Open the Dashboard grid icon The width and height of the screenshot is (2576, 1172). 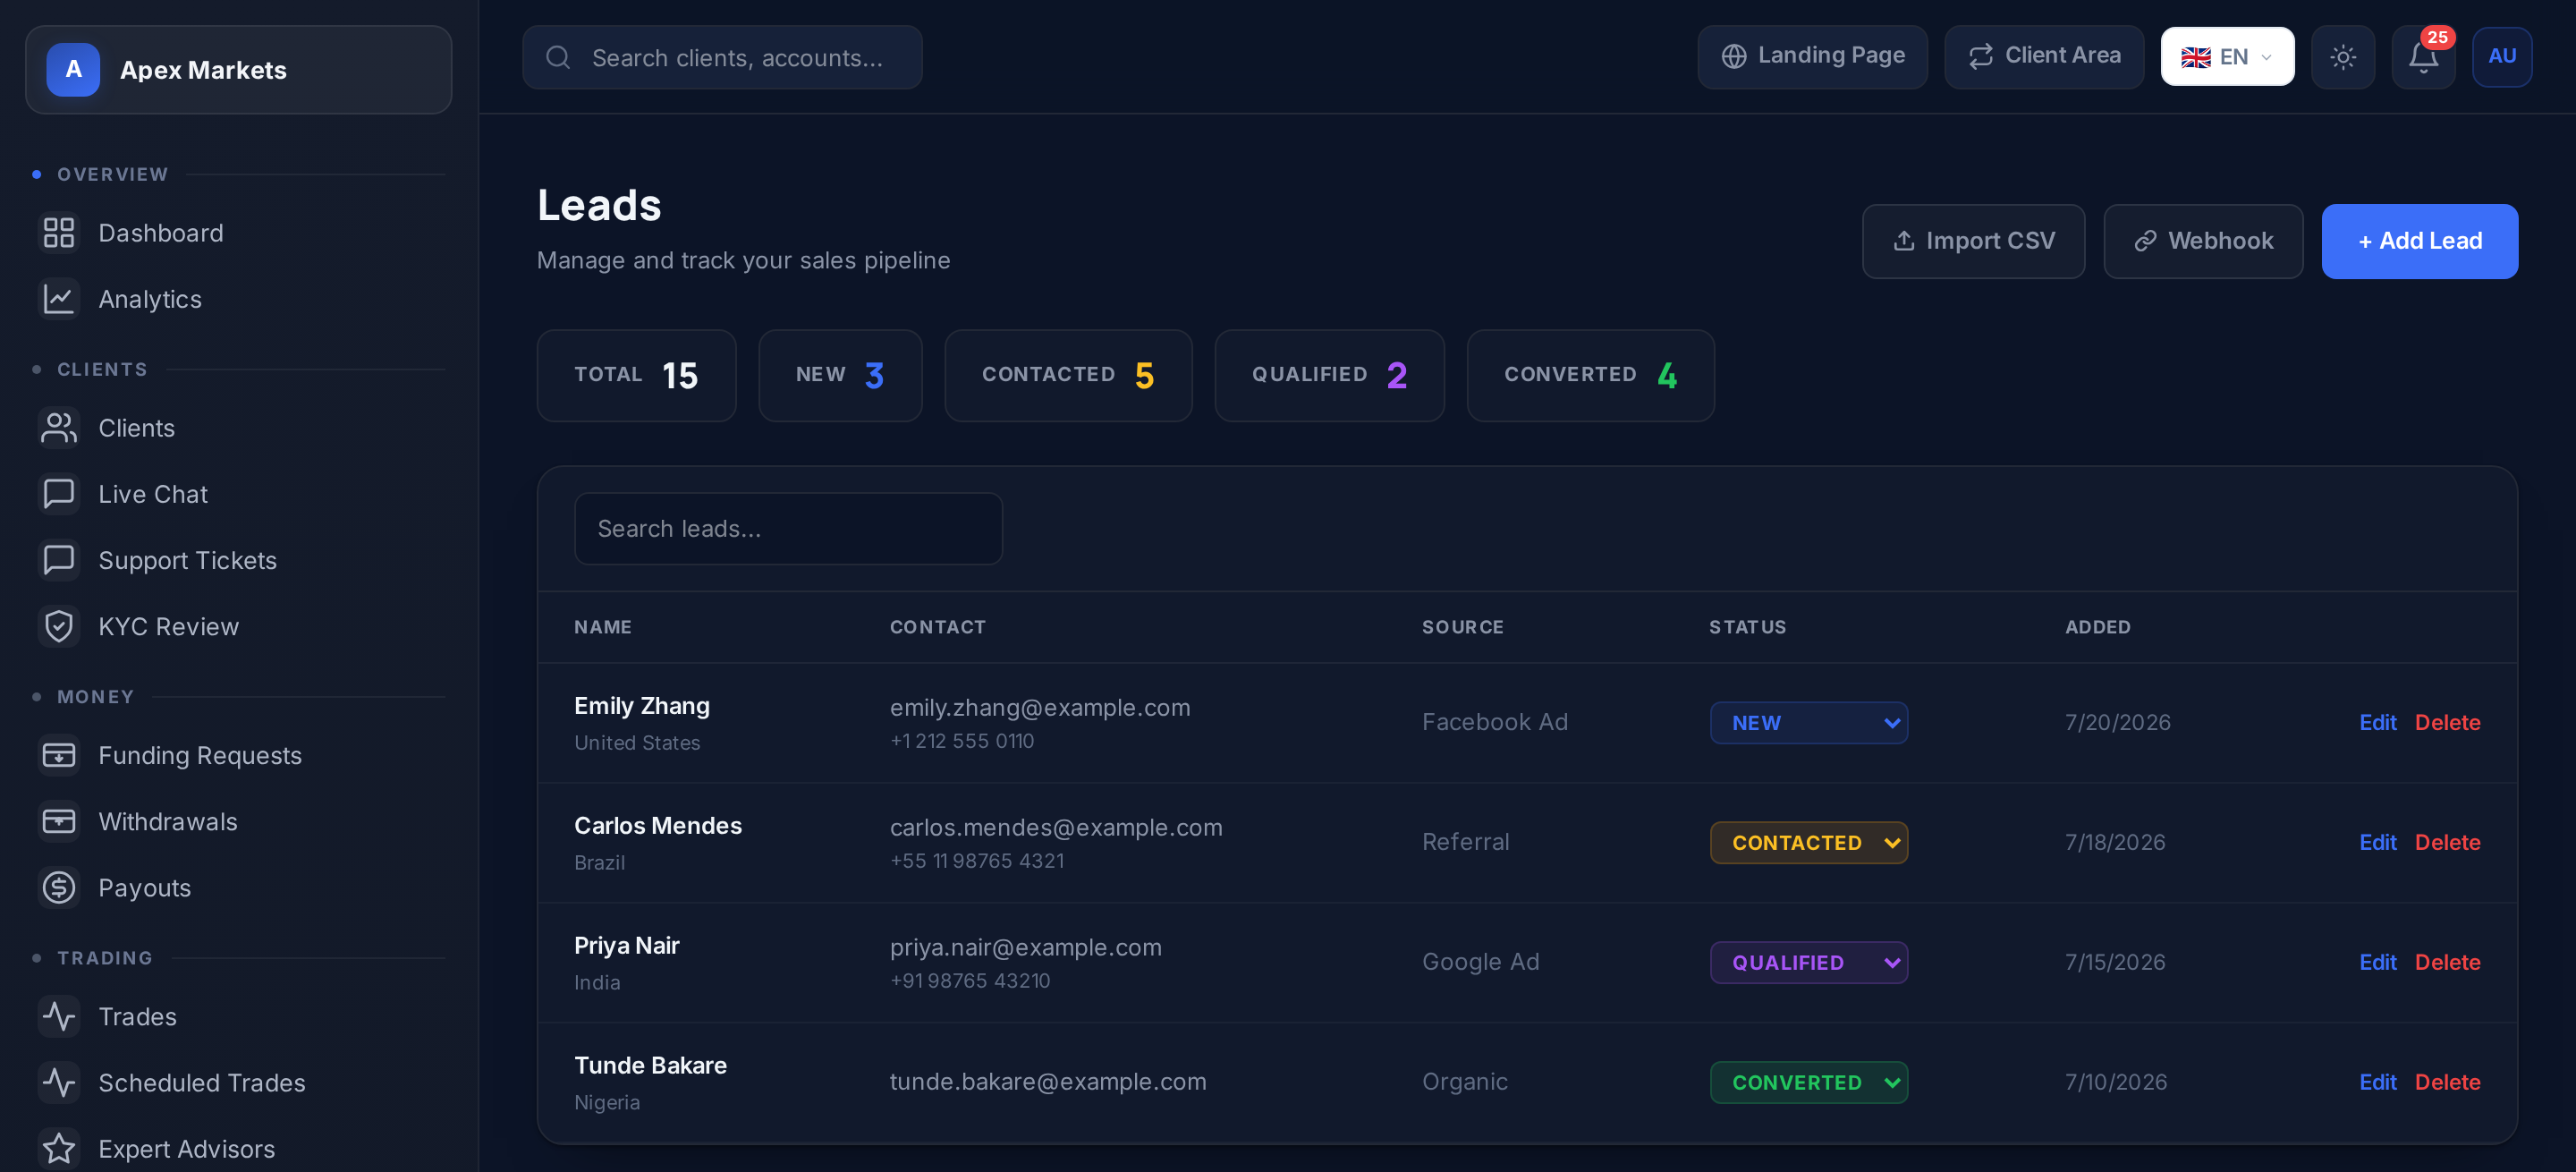59,233
